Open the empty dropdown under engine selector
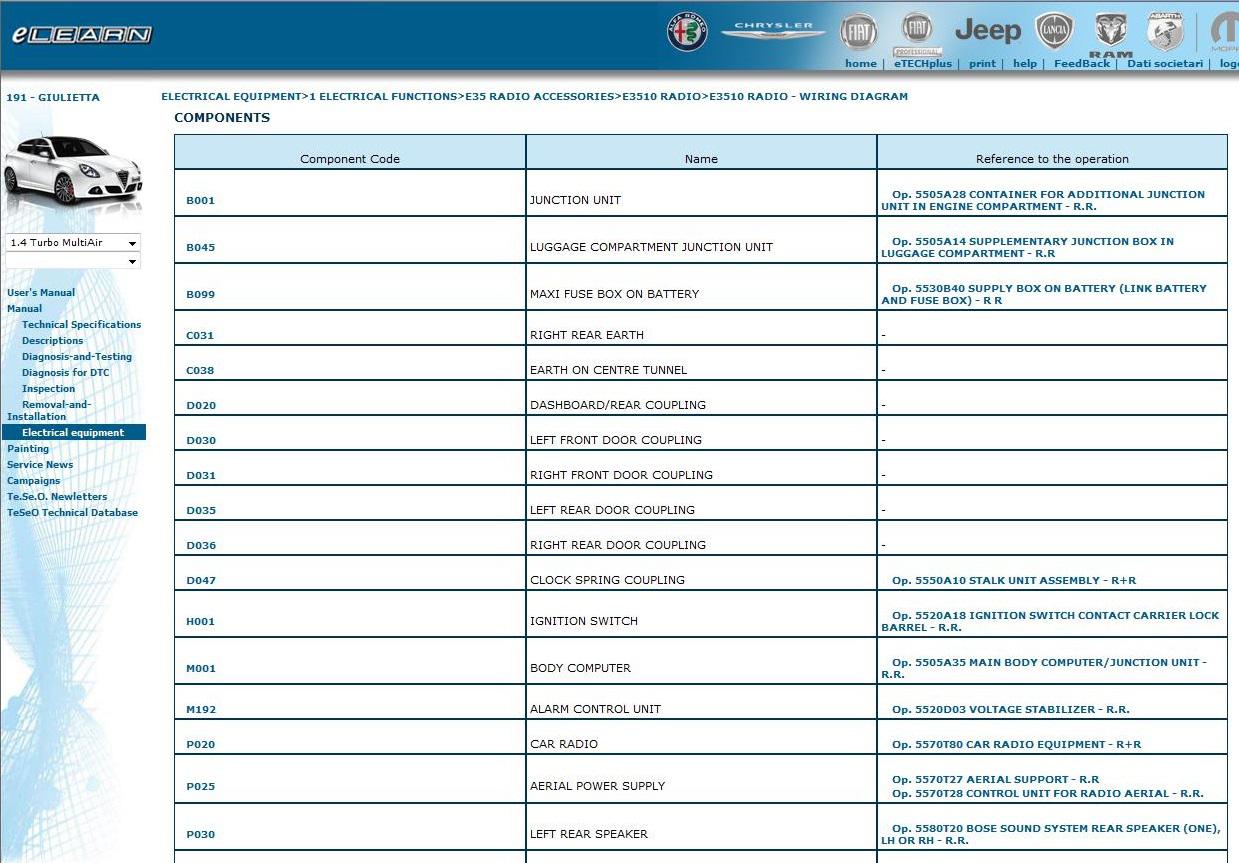This screenshot has width=1239, height=863. (73, 261)
